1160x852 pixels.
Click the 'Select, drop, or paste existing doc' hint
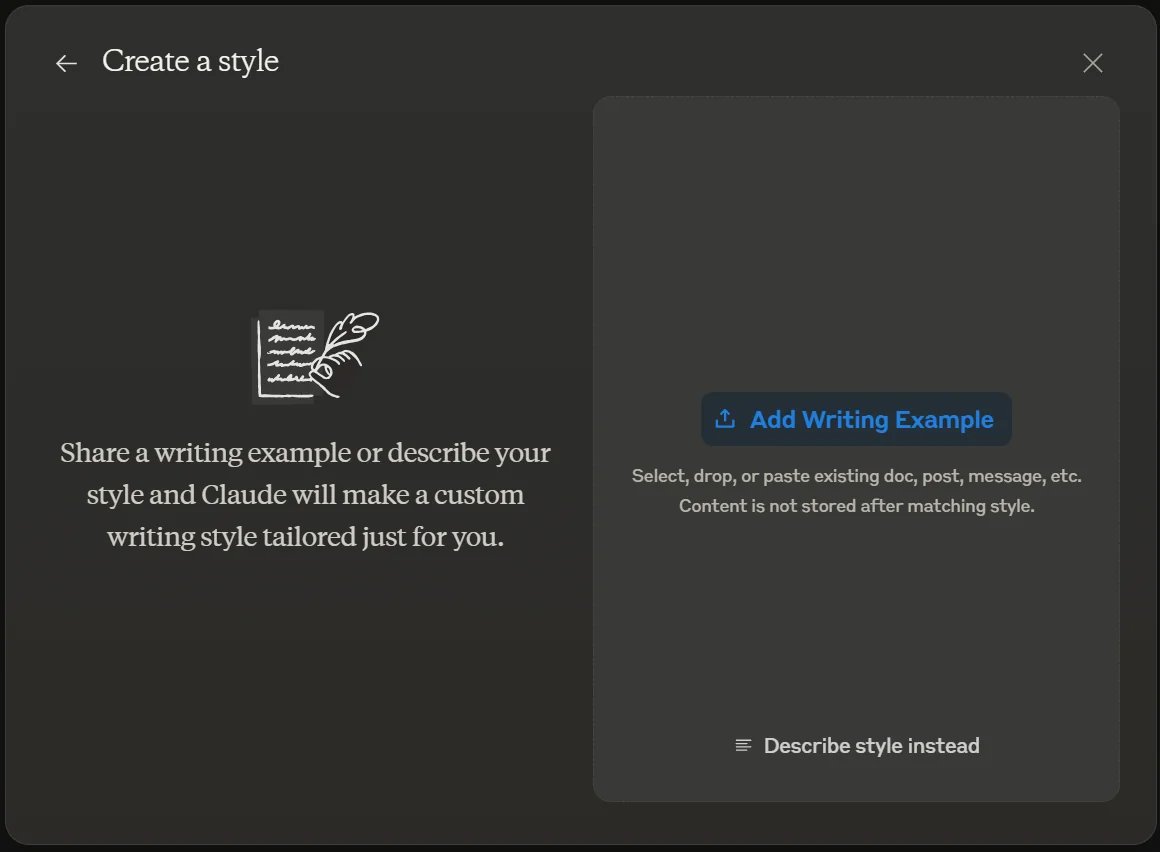[x=856, y=476]
